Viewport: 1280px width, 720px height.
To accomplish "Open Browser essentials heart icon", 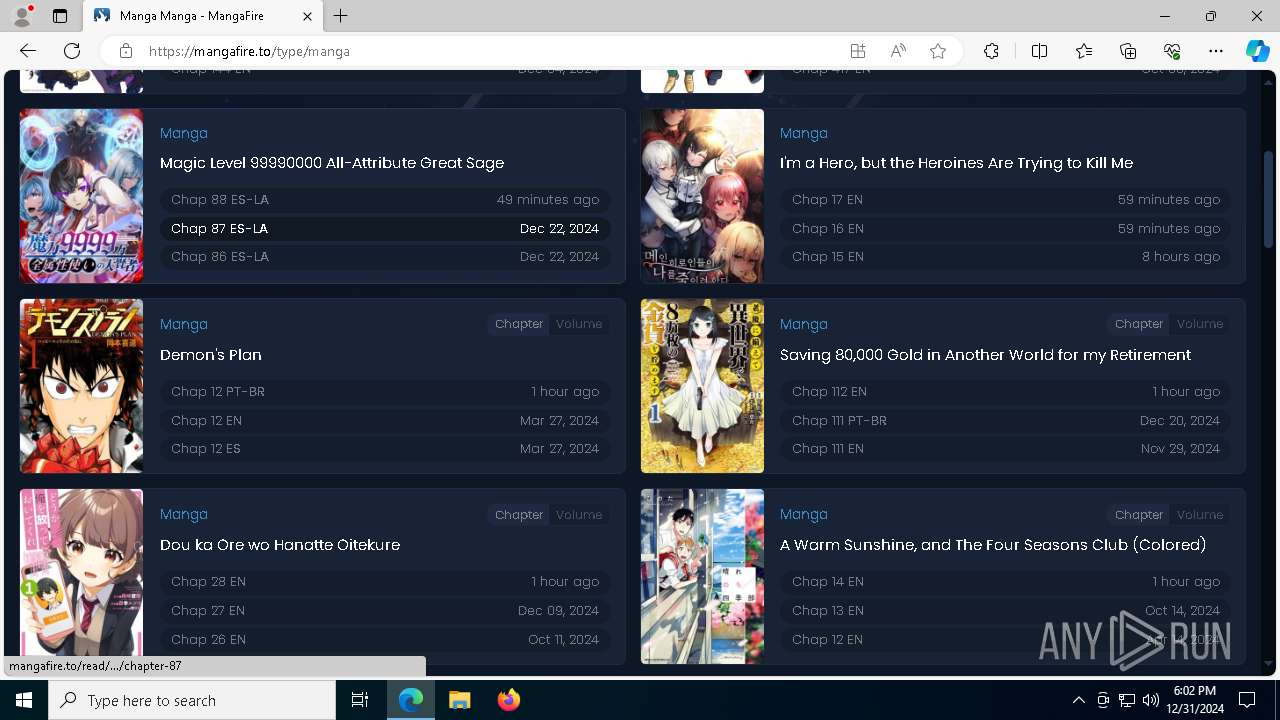I will click(1172, 51).
